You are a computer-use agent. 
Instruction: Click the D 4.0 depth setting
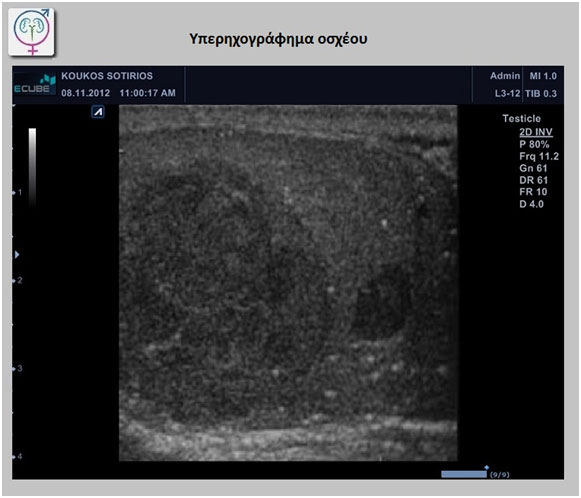tap(531, 204)
